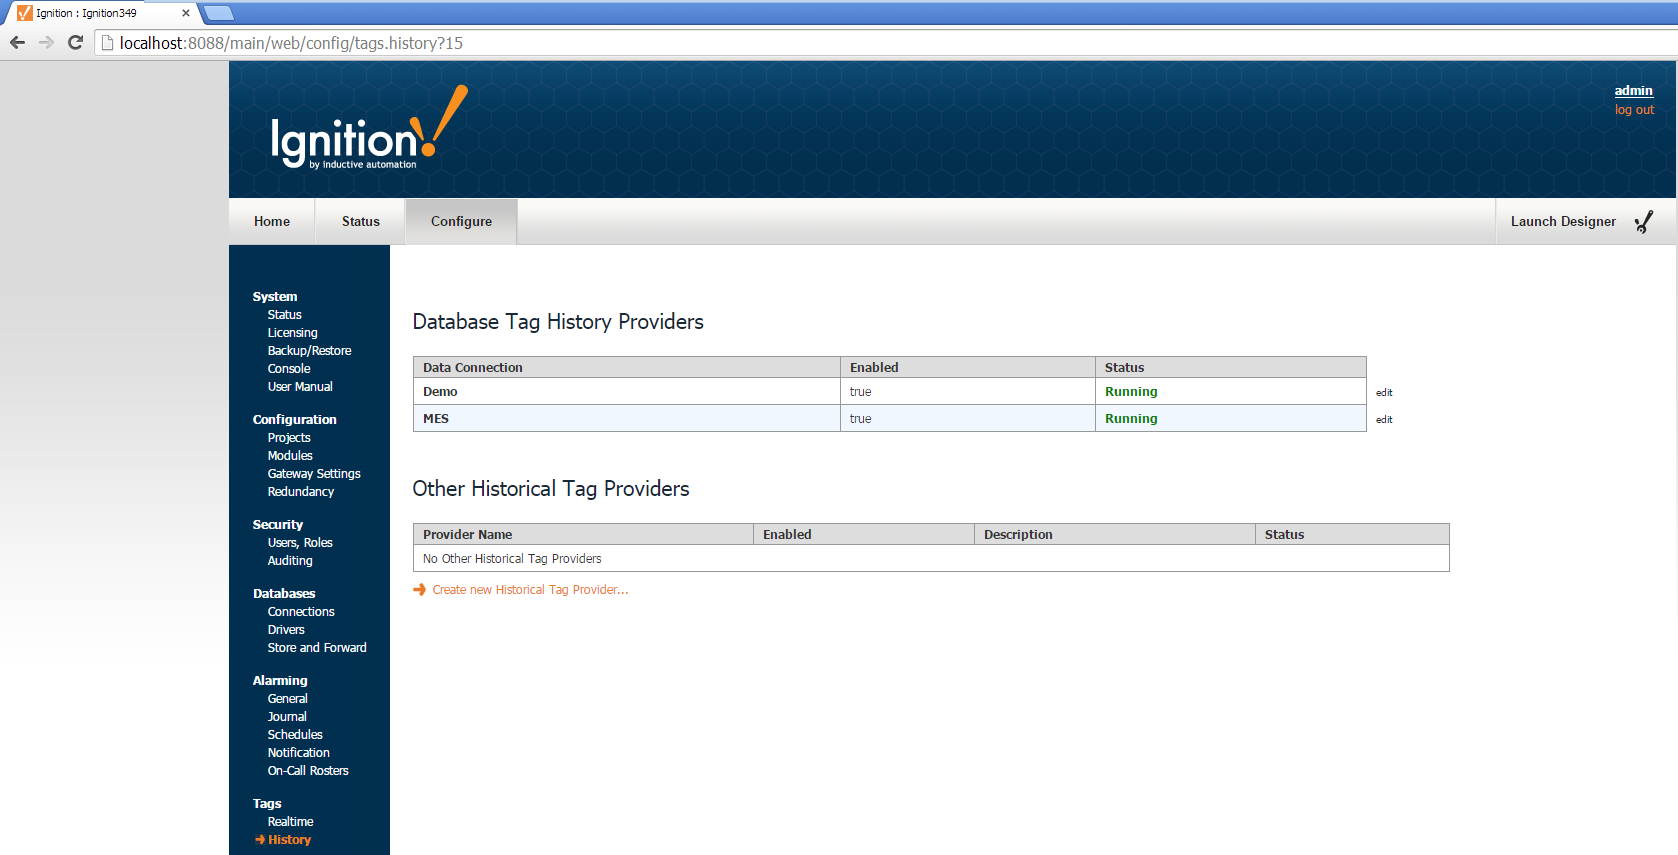This screenshot has width=1678, height=855.
Task: Open Licensing in sidebar
Action: point(292,333)
